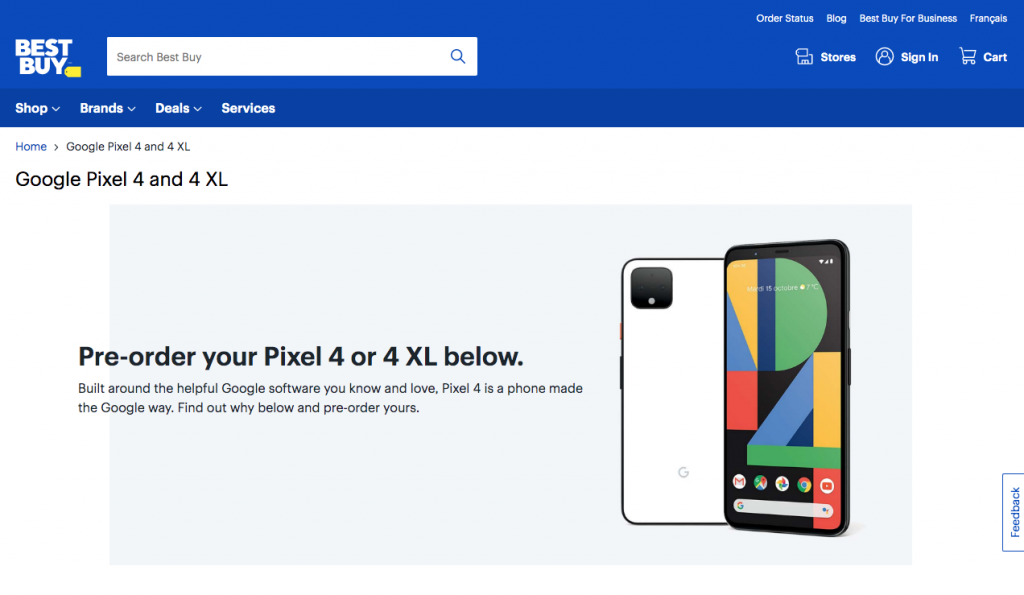Image resolution: width=1024 pixels, height=595 pixels.
Task: Open the Order Status link
Action: 784,18
